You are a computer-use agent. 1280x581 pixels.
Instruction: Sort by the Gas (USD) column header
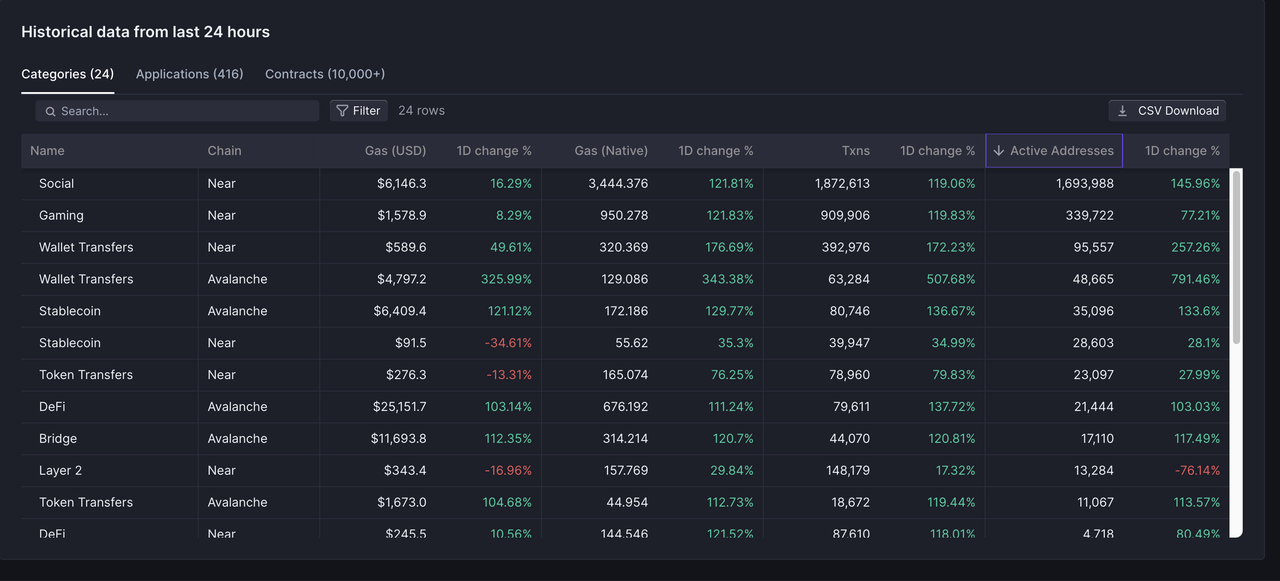(395, 151)
